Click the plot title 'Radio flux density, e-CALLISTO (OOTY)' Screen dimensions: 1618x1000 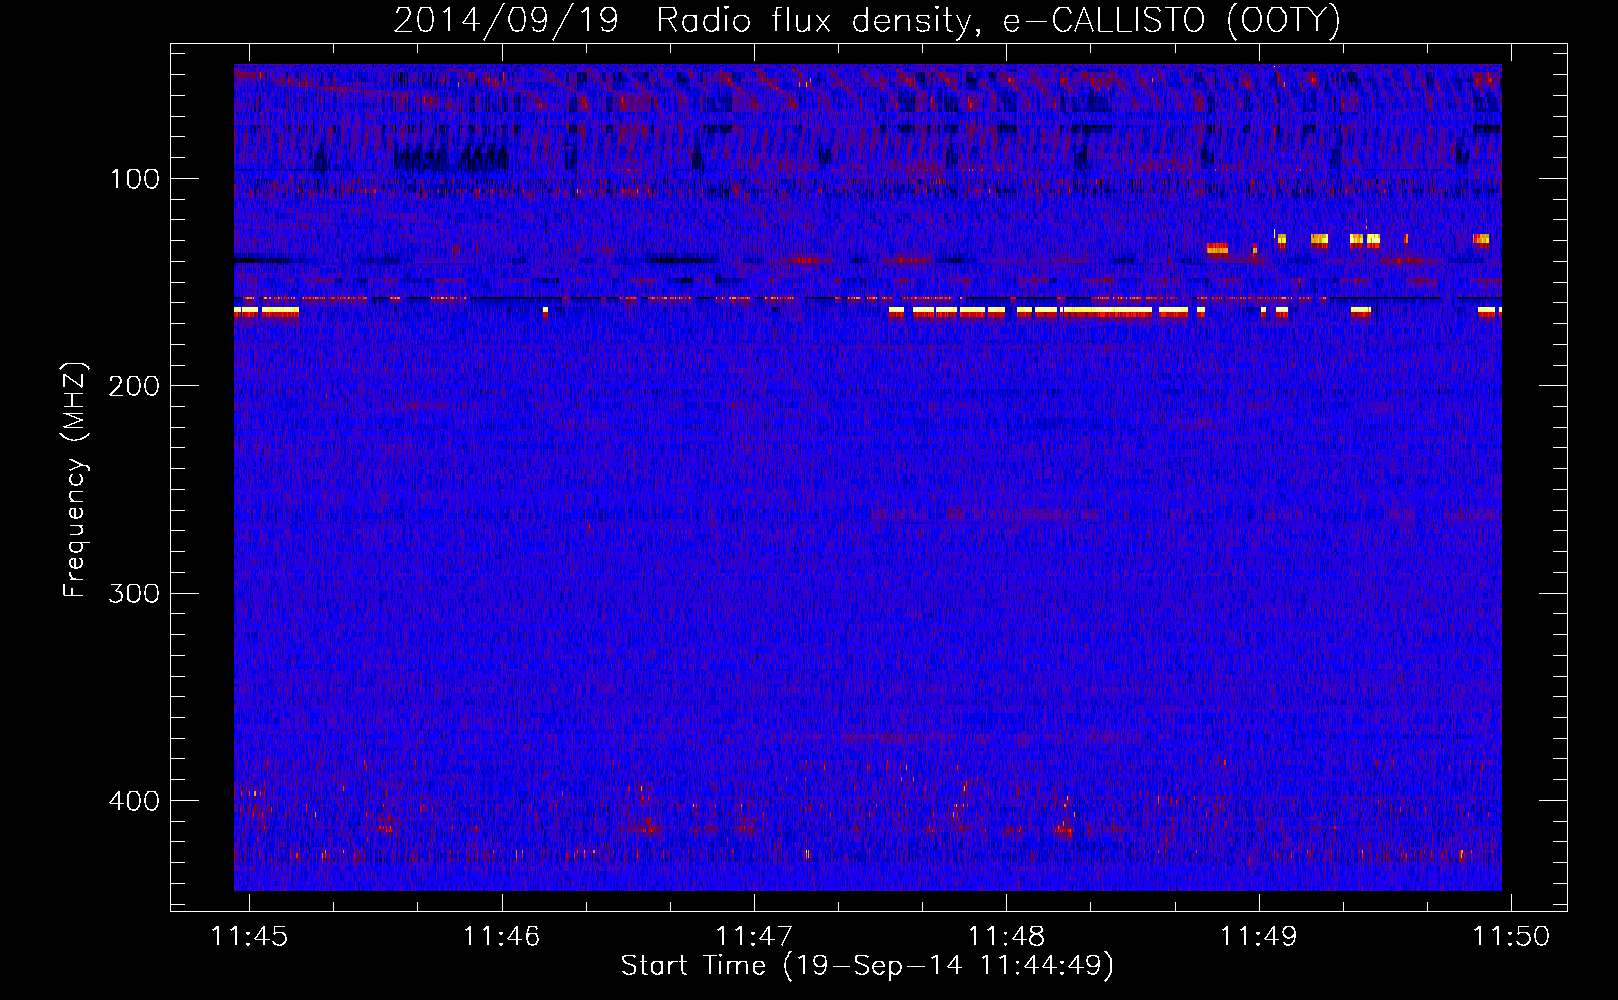coord(998,21)
